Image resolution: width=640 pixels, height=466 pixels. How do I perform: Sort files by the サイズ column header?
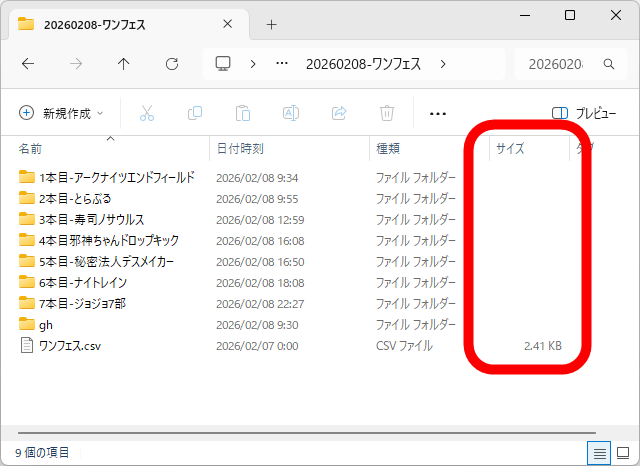click(510, 149)
